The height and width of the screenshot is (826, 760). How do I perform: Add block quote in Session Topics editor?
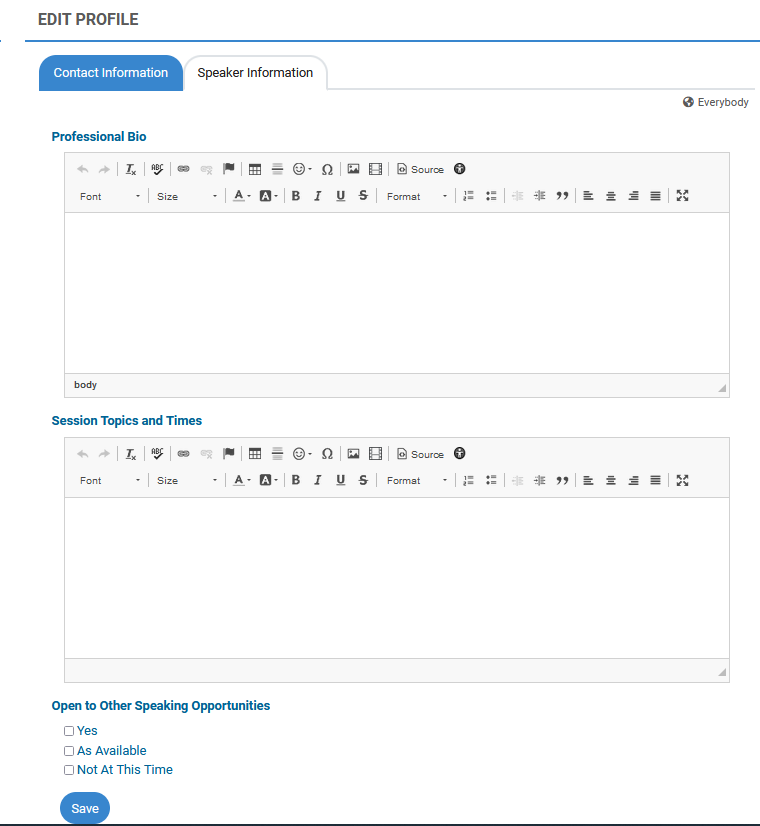[x=562, y=481]
